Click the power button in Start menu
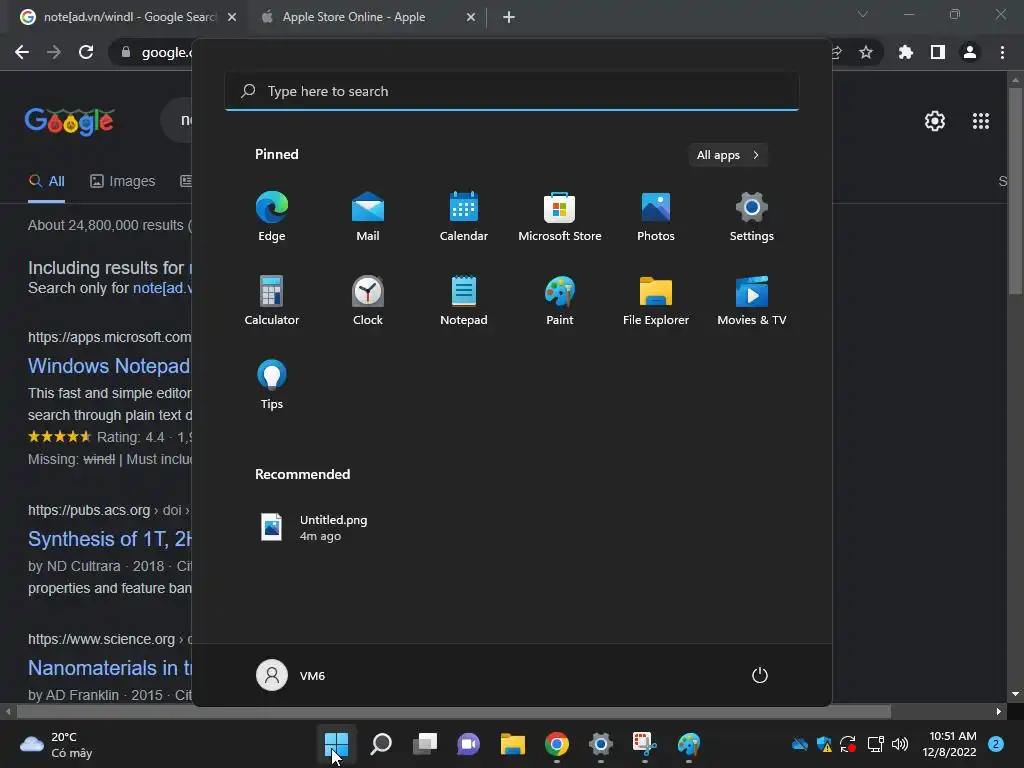Viewport: 1024px width, 768px height. 760,675
